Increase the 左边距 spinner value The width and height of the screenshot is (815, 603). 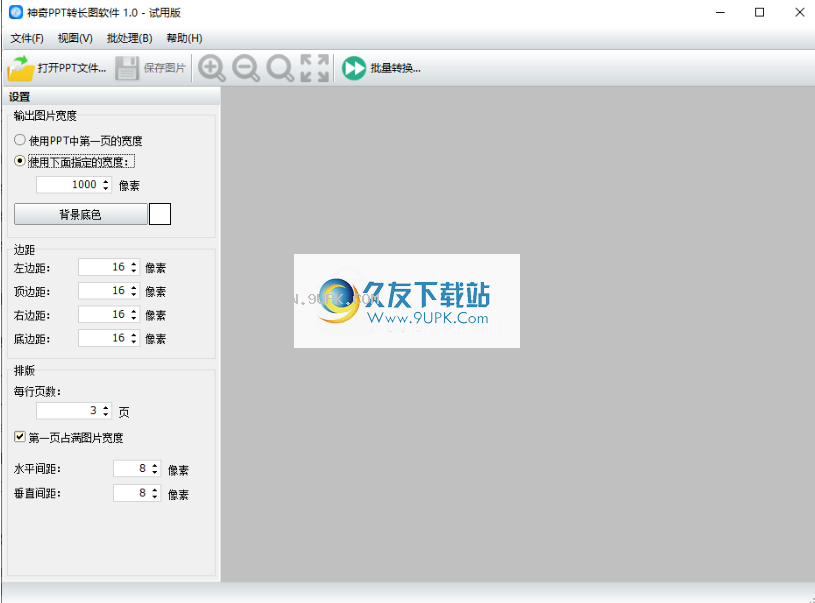coord(134,264)
